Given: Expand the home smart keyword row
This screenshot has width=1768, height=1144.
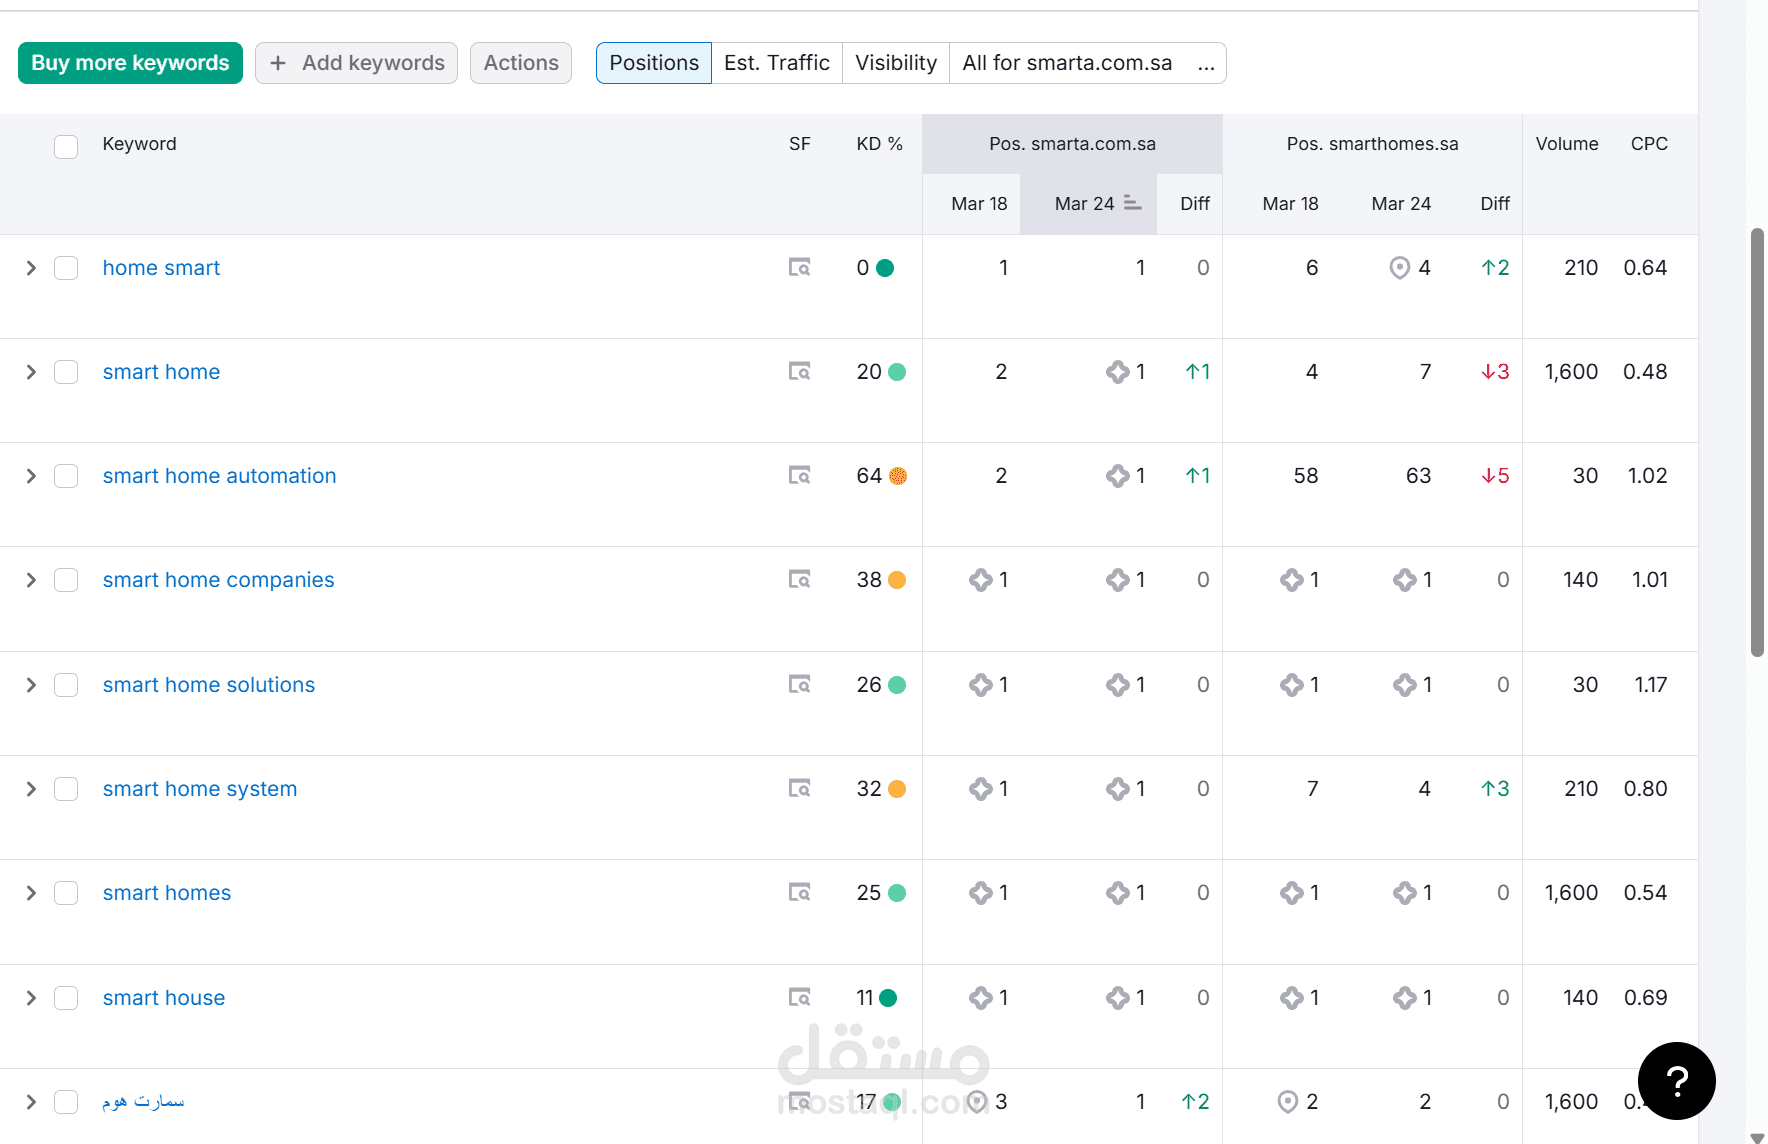Looking at the screenshot, I should coord(31,268).
